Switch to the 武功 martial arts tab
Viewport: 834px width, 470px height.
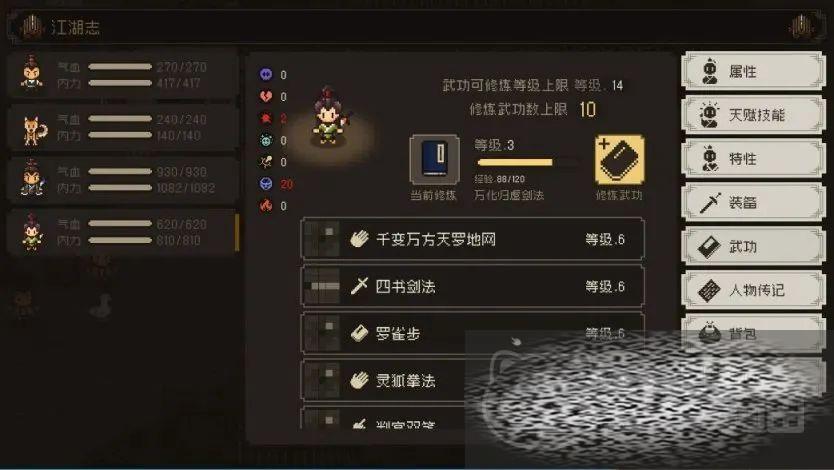point(753,246)
